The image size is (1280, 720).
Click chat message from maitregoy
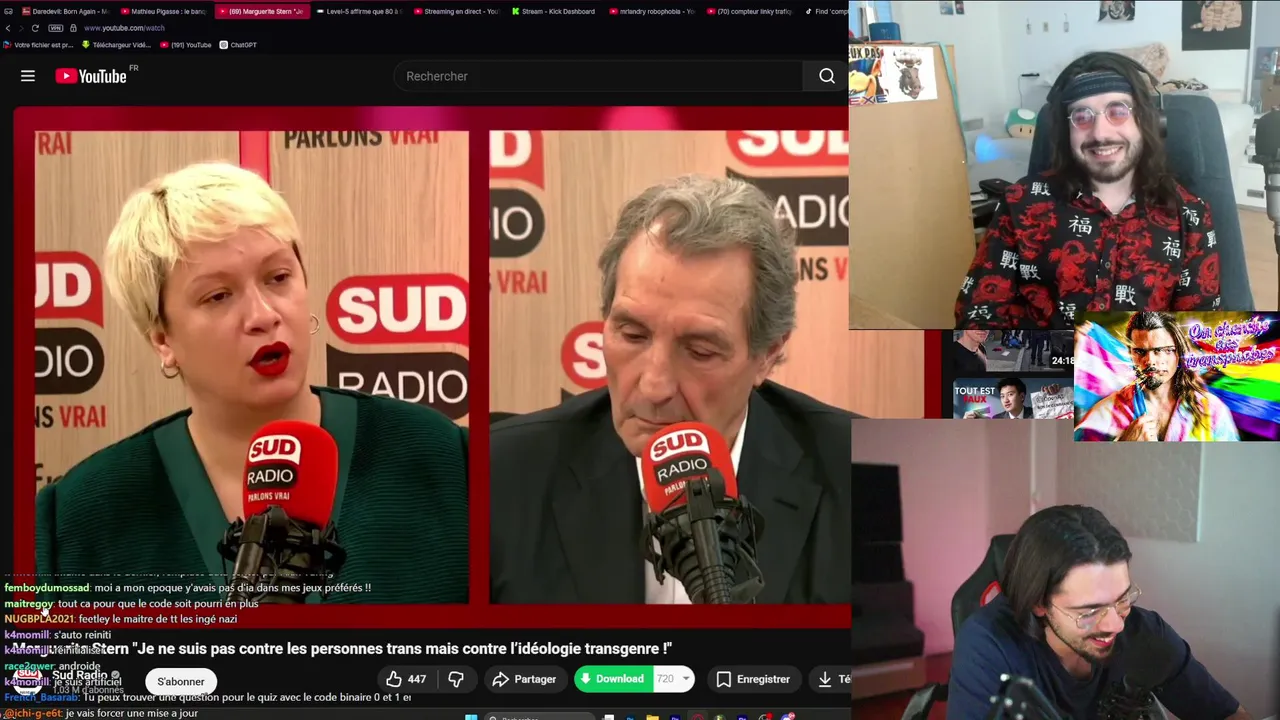(131, 604)
